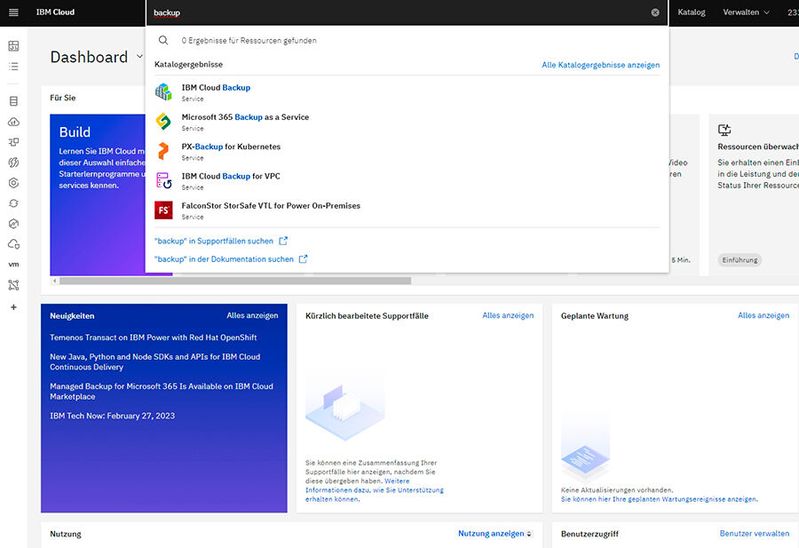
Task: Open FalconStor StorSafe VTL for Power On-Premises
Action: 271,206
